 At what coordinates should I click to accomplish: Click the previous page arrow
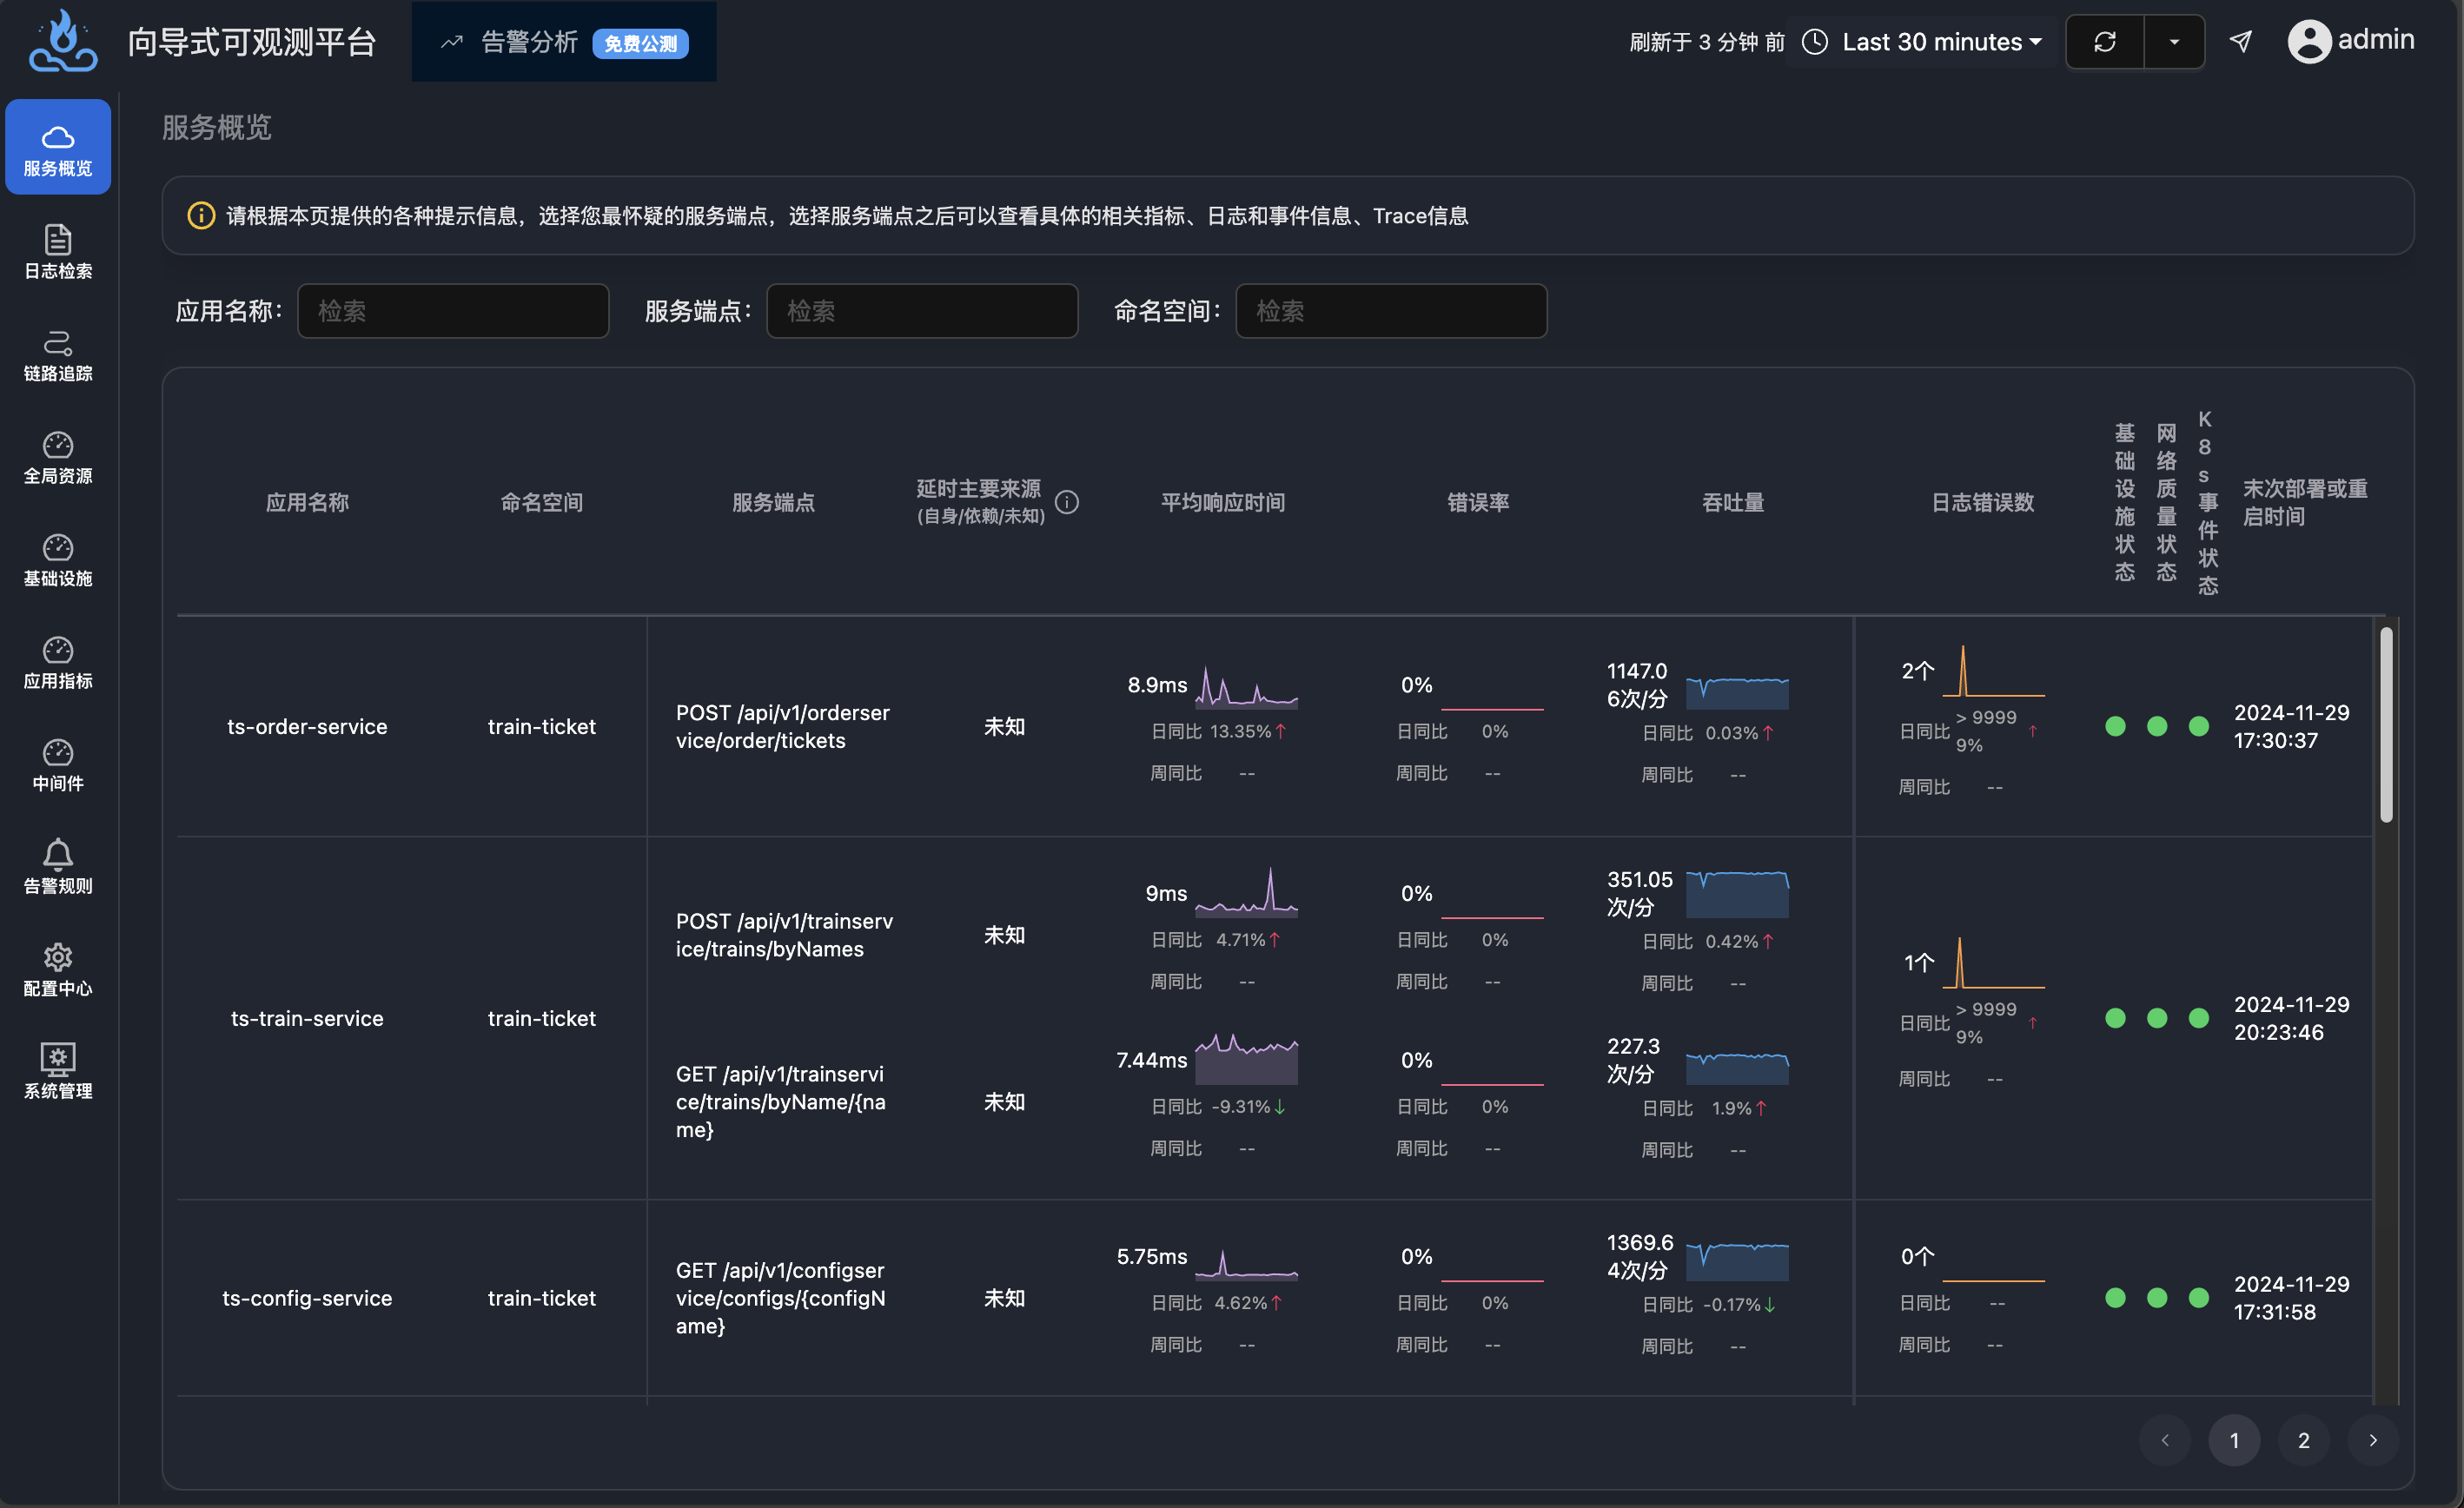(x=2165, y=1440)
